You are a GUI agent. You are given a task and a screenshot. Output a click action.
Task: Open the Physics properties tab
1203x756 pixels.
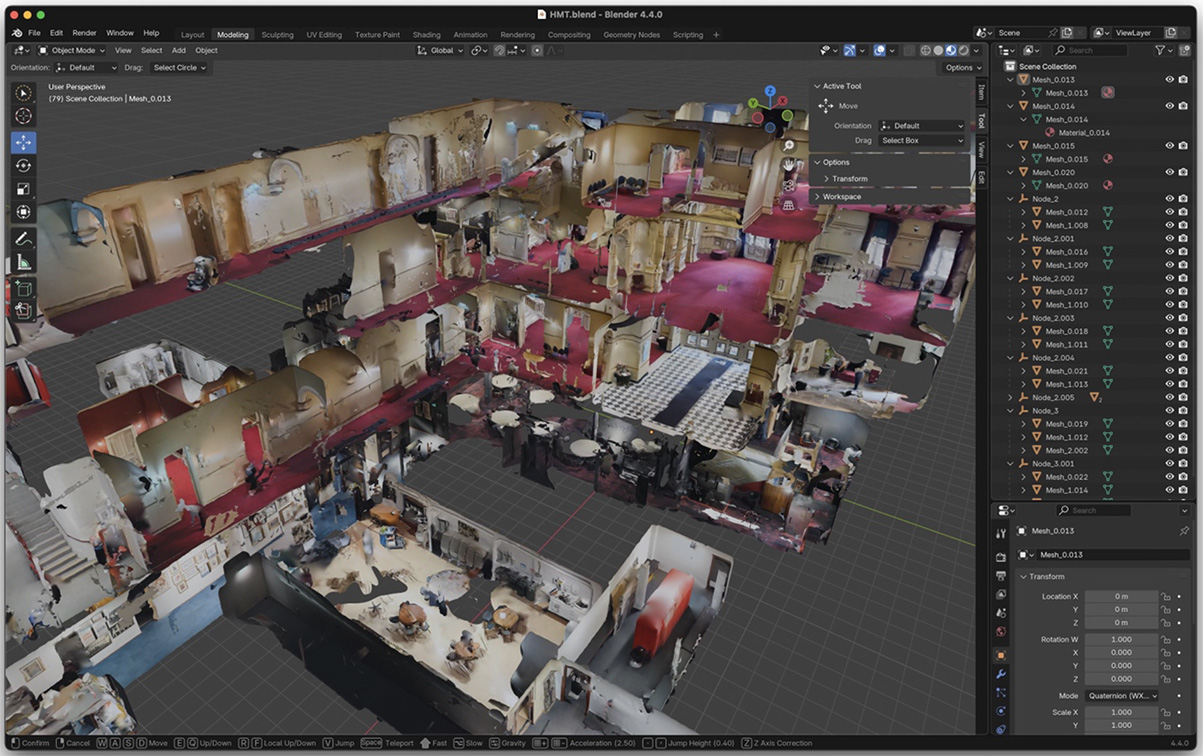(x=1001, y=711)
